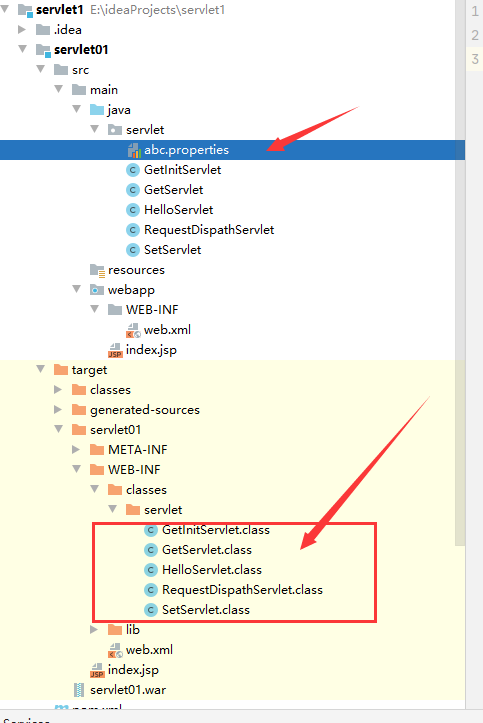Click the resources folder icon
Viewport: 483px width, 723px height.
[x=97, y=270]
